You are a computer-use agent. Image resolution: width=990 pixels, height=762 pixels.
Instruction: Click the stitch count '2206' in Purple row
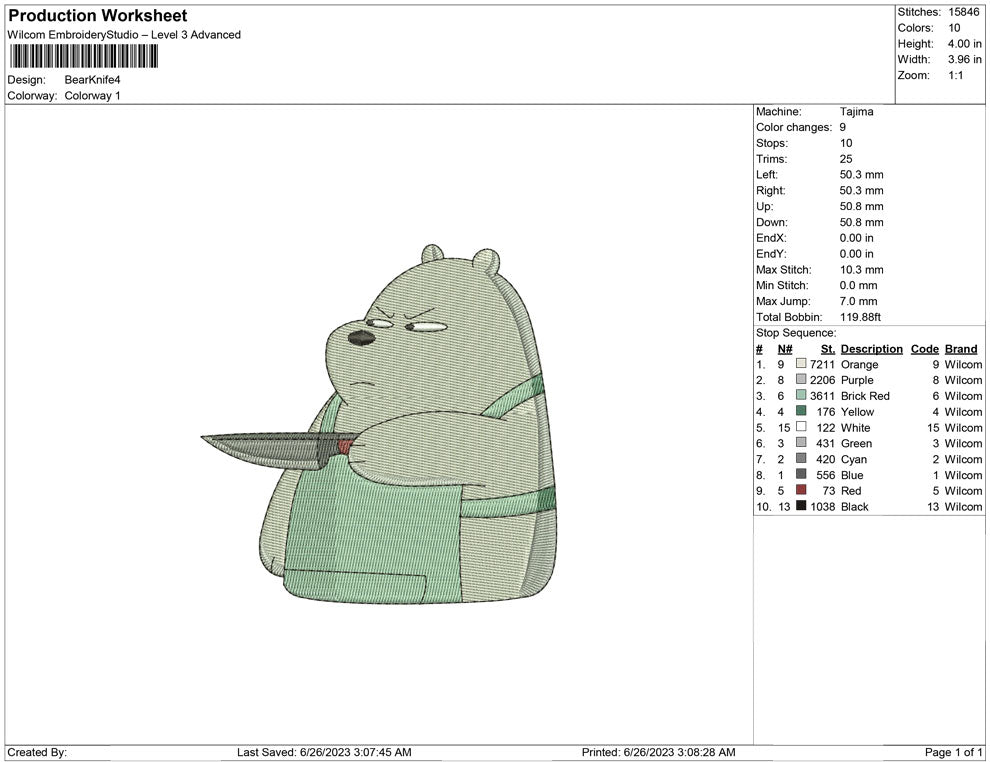pos(822,380)
